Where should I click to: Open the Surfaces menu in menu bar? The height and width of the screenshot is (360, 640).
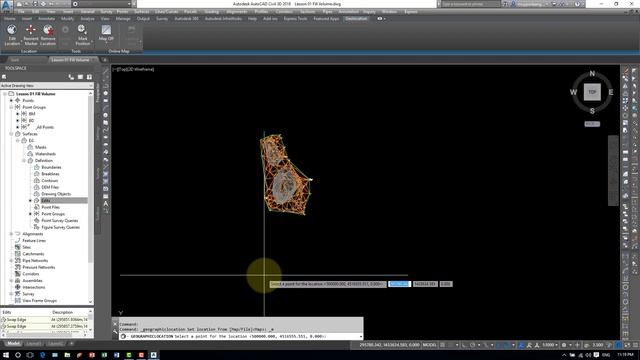tap(142, 12)
